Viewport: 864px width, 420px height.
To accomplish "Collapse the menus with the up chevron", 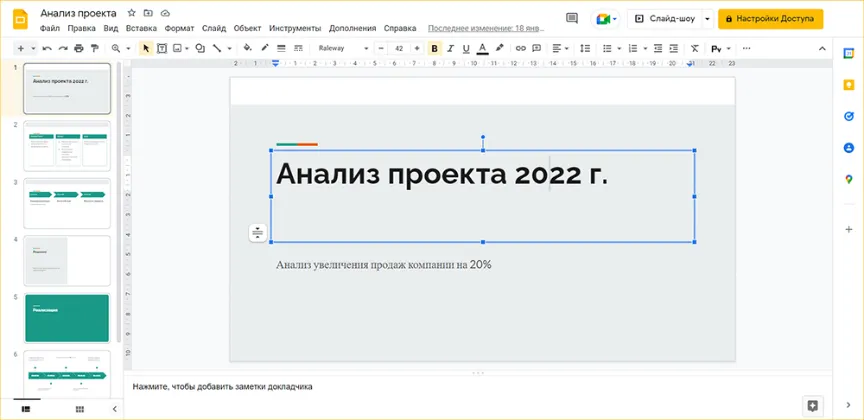I will pos(822,49).
